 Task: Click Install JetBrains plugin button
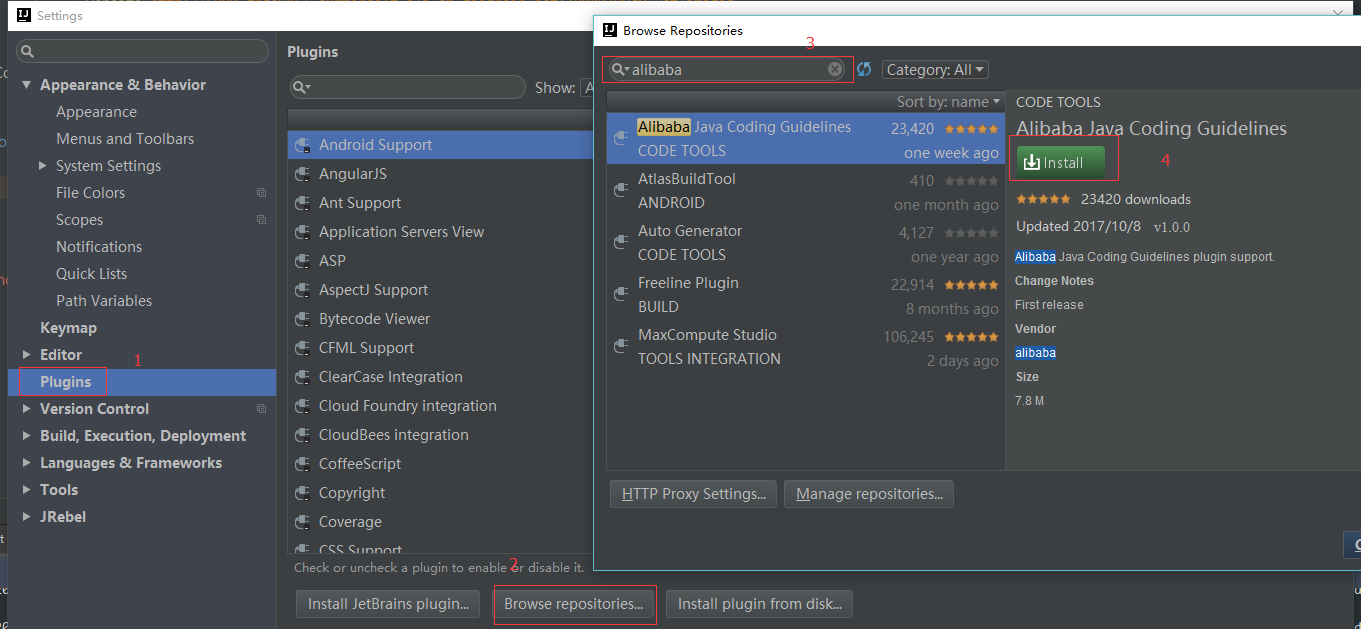coord(388,604)
